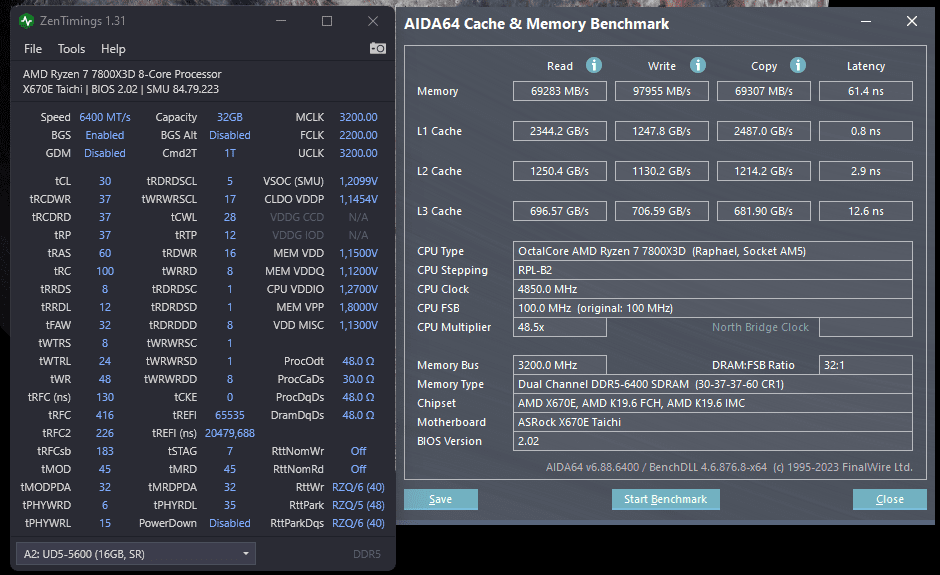Click CPU Clock field 4850.0 MHz

713,289
